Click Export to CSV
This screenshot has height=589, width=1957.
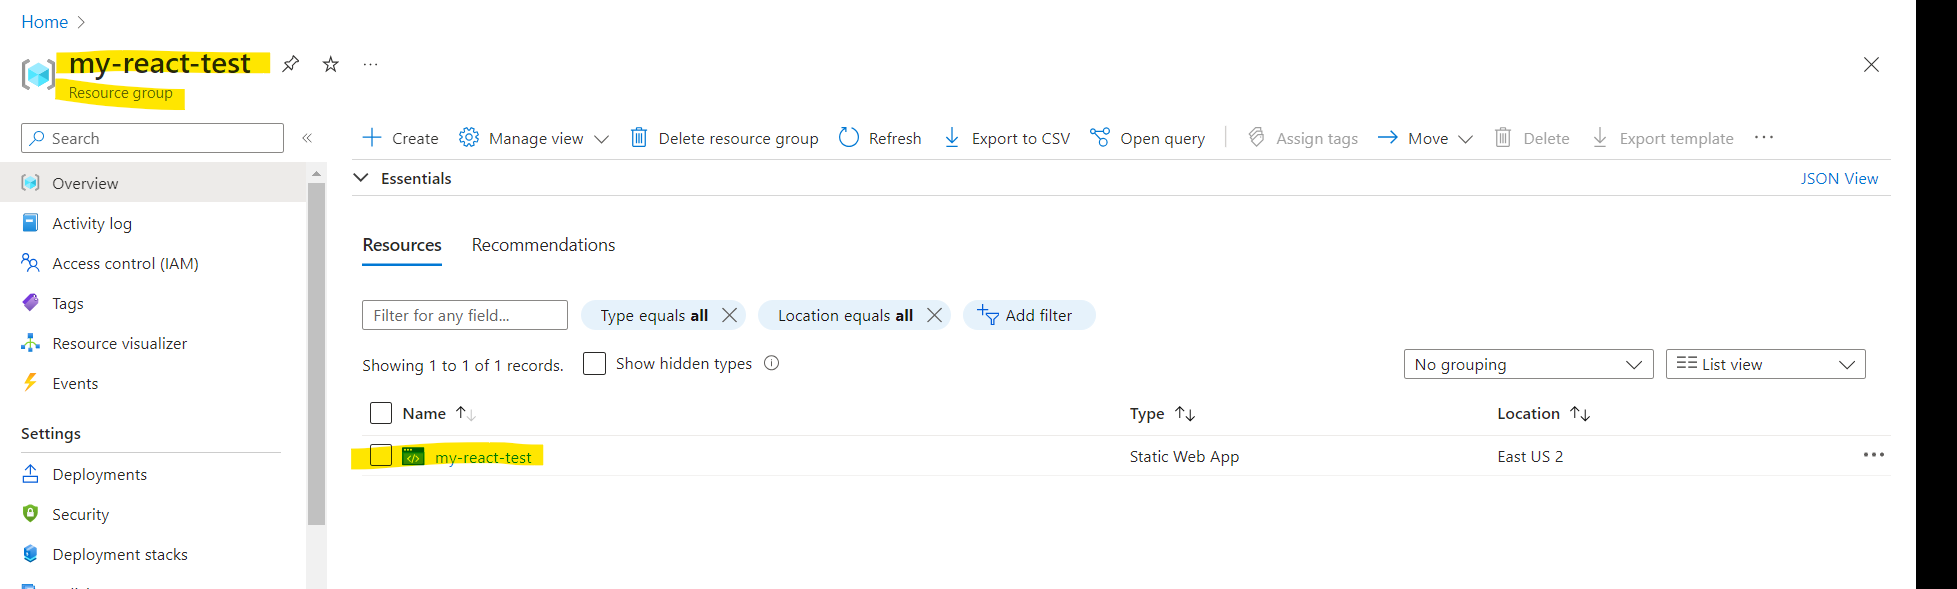click(x=1006, y=138)
